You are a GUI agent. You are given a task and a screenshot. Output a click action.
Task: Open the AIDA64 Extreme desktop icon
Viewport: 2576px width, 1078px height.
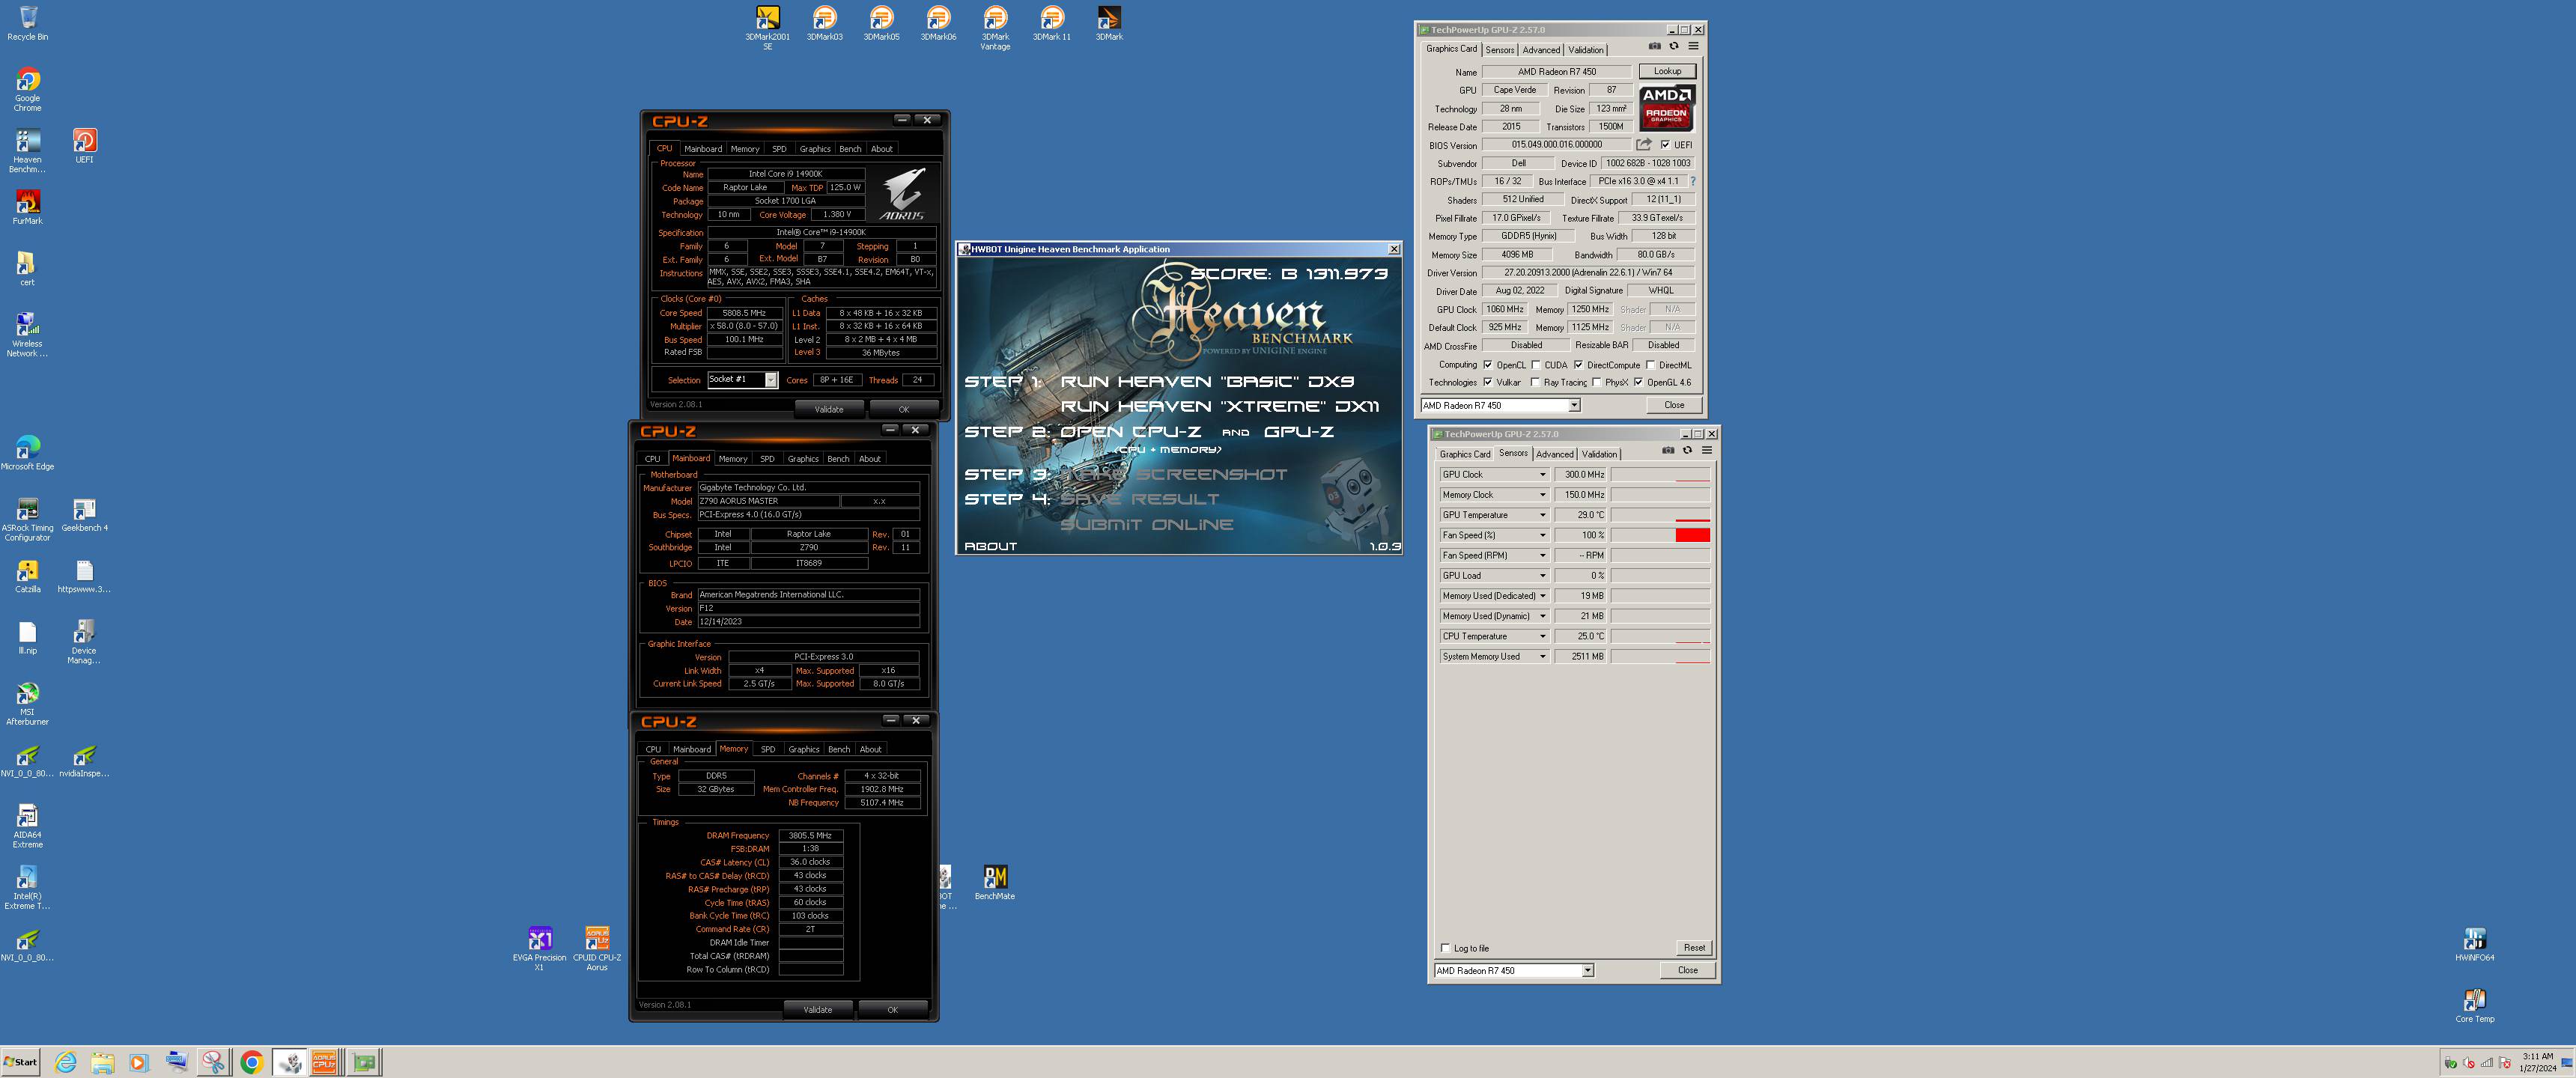coord(27,826)
